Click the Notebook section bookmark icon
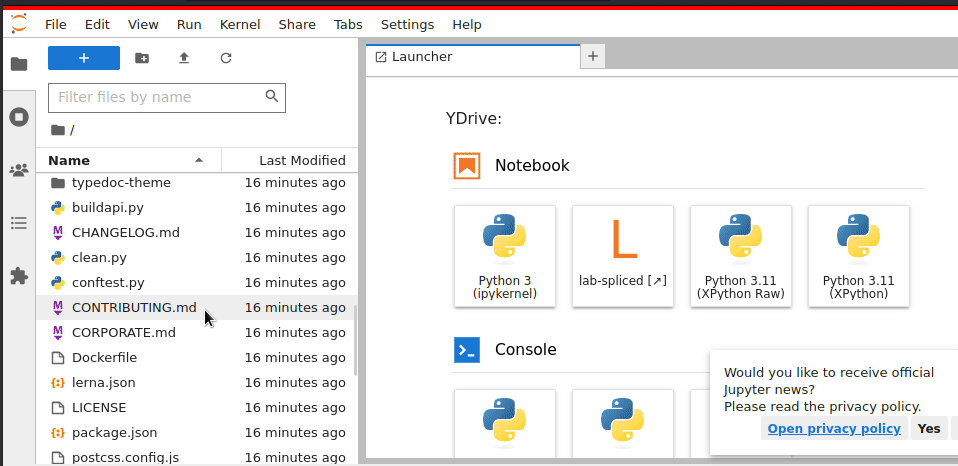958x466 pixels. [x=467, y=166]
